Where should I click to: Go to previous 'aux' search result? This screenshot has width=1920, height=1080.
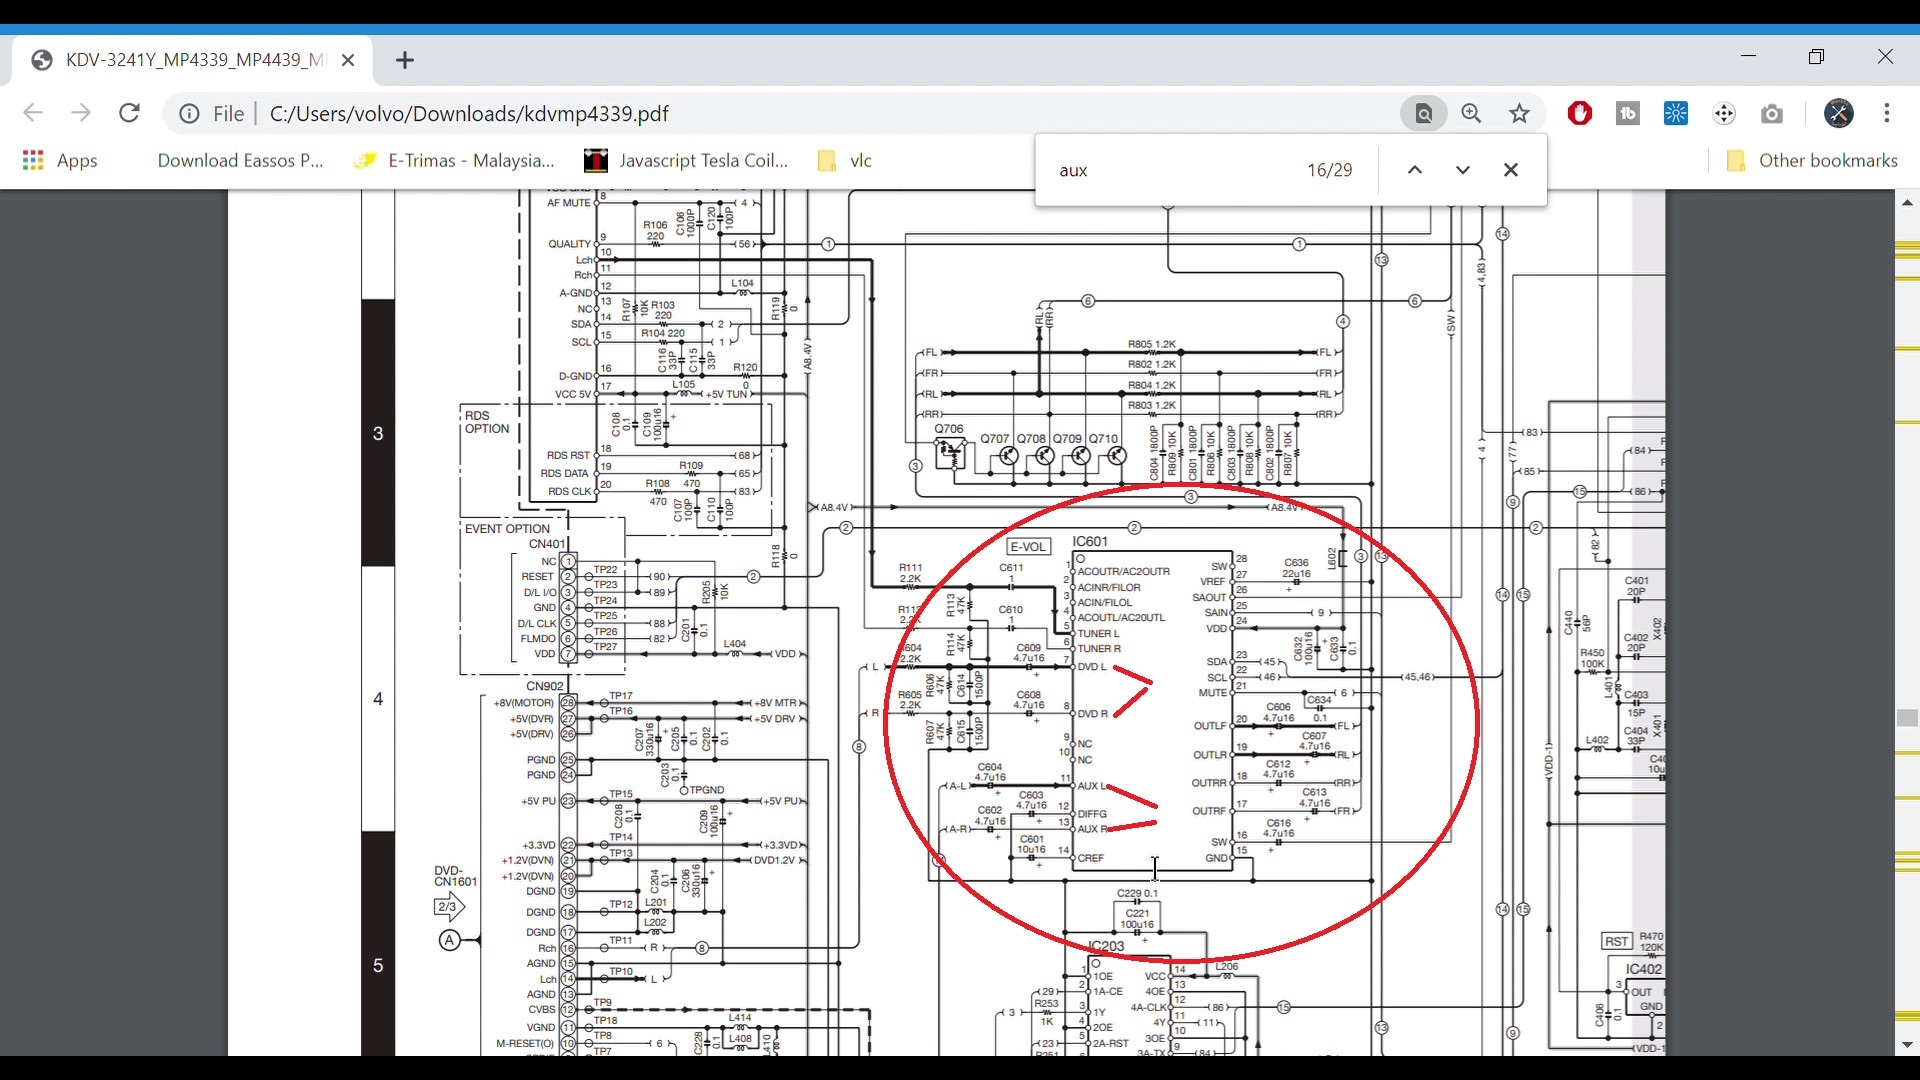click(x=1415, y=170)
